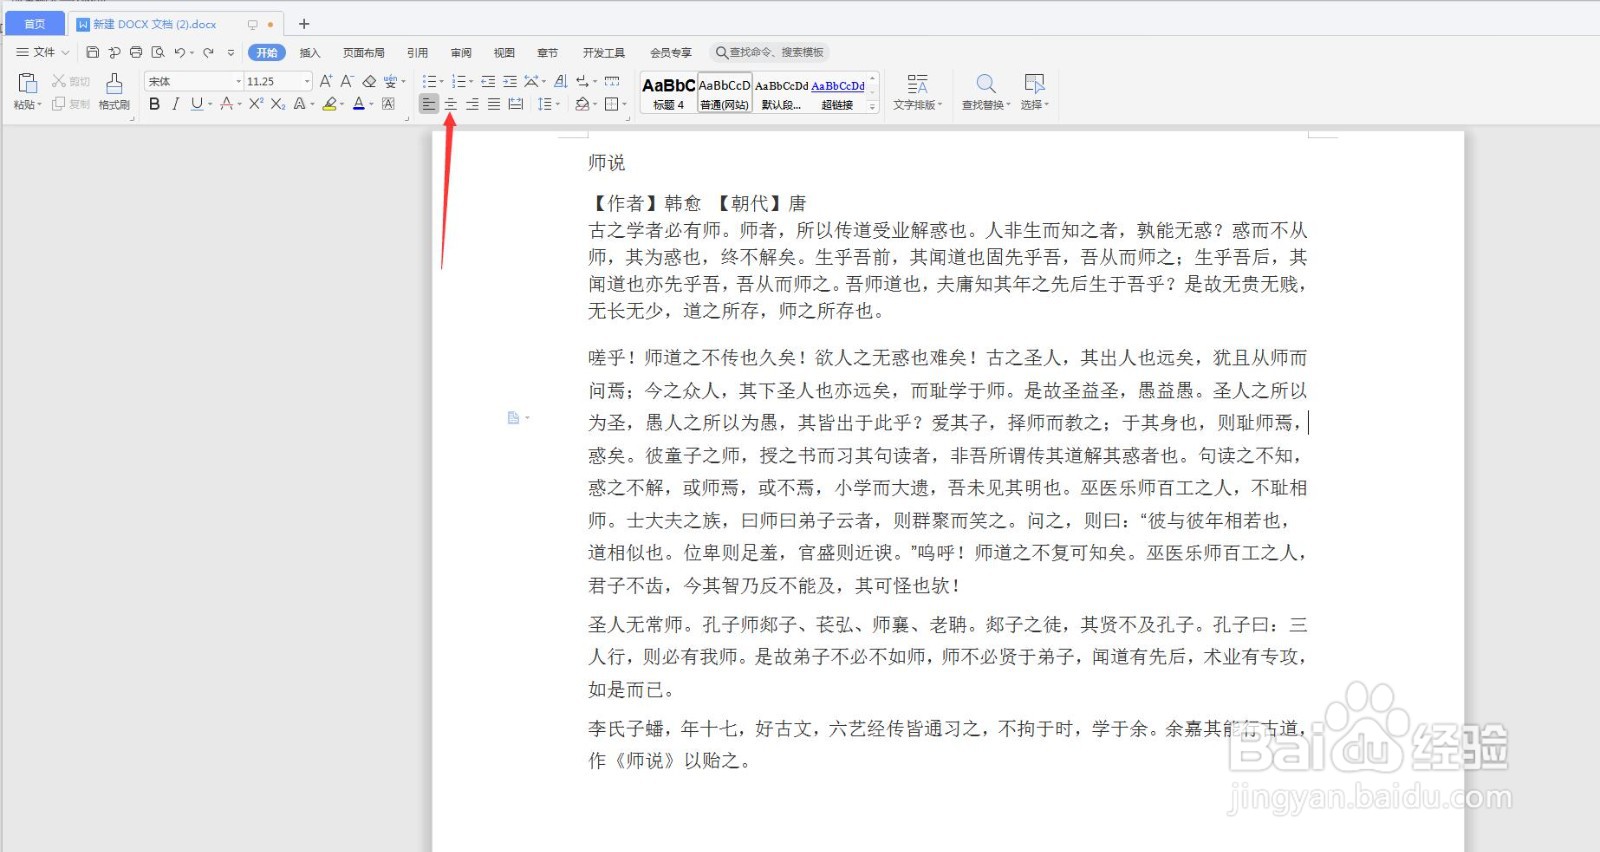Toggle Align Left paragraph button
This screenshot has height=852, width=1600.
click(428, 104)
